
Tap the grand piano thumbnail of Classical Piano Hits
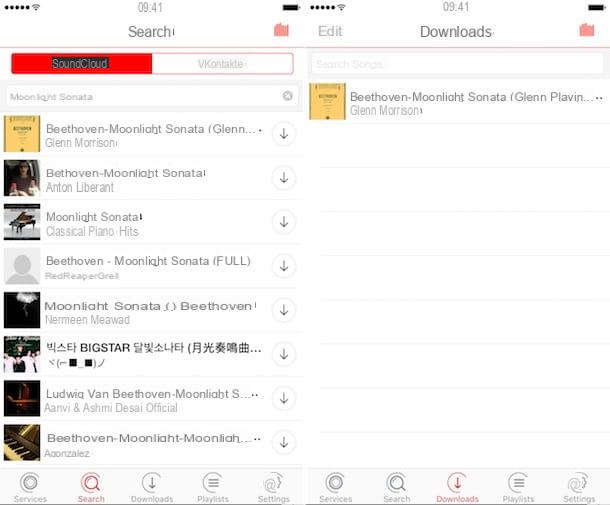coord(22,222)
